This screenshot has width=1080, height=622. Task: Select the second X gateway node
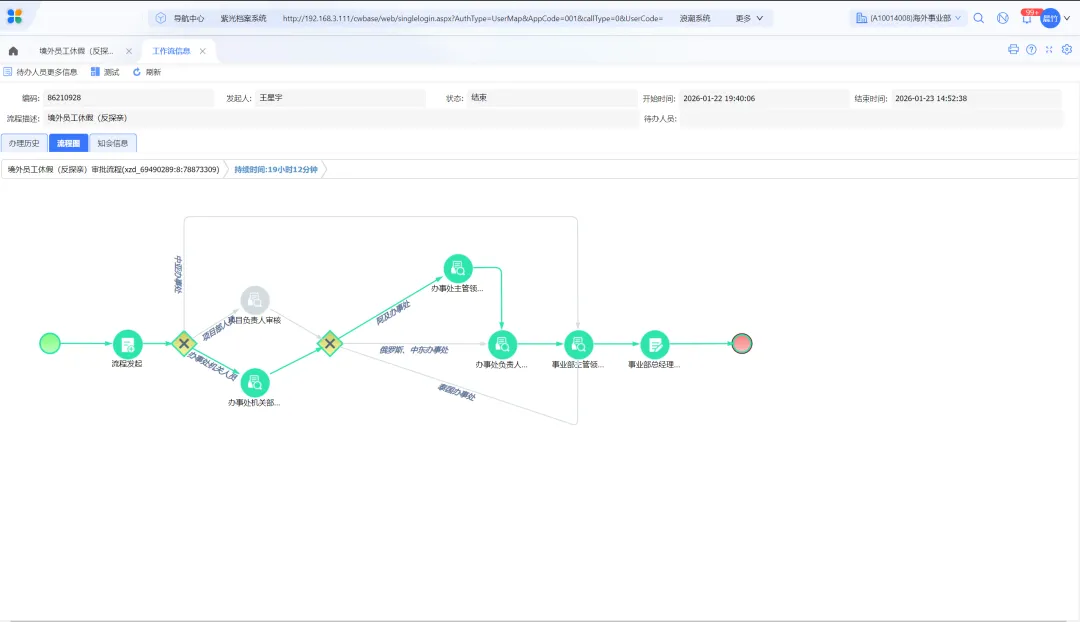(330, 343)
